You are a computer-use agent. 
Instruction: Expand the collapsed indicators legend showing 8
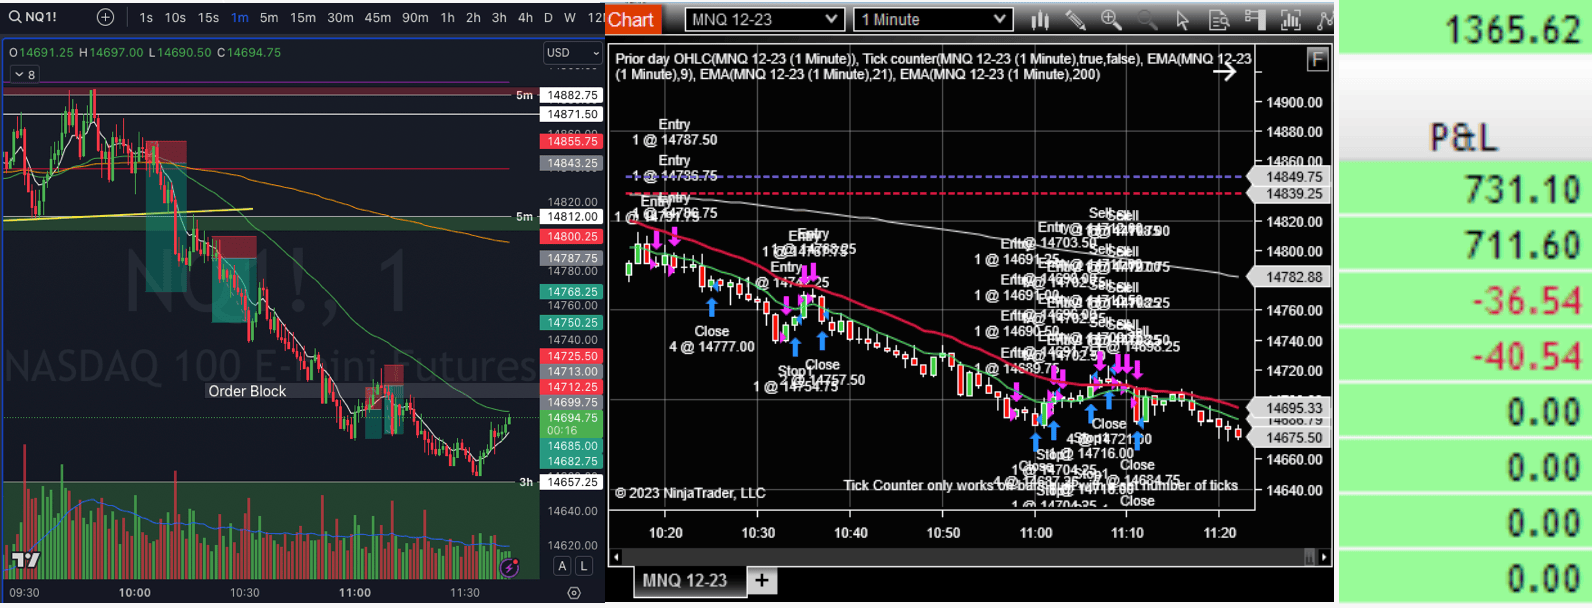click(x=25, y=74)
